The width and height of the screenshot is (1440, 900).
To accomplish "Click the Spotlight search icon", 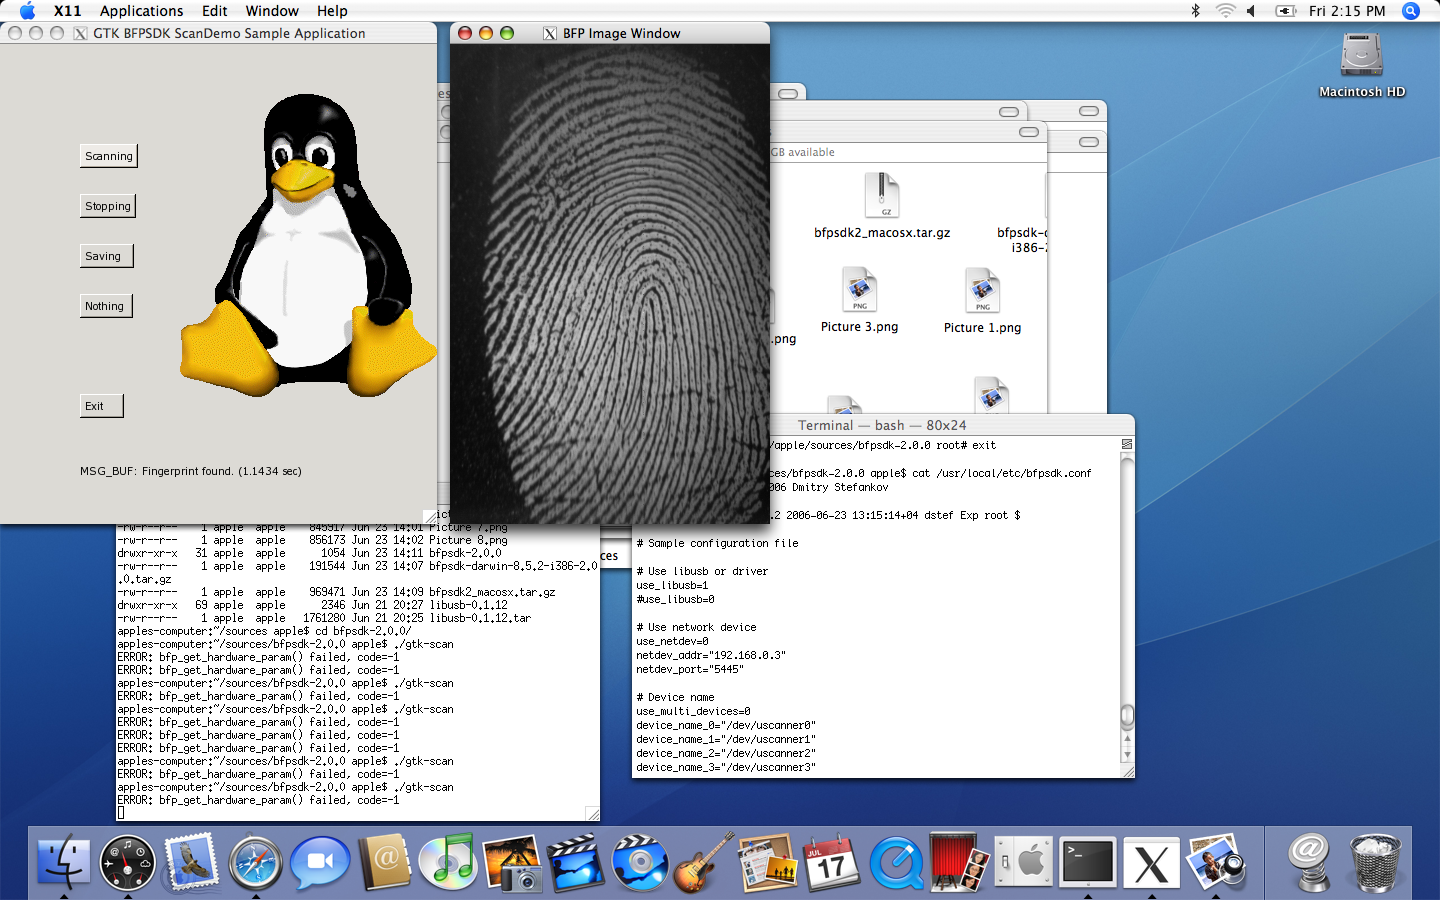I will tap(1411, 11).
